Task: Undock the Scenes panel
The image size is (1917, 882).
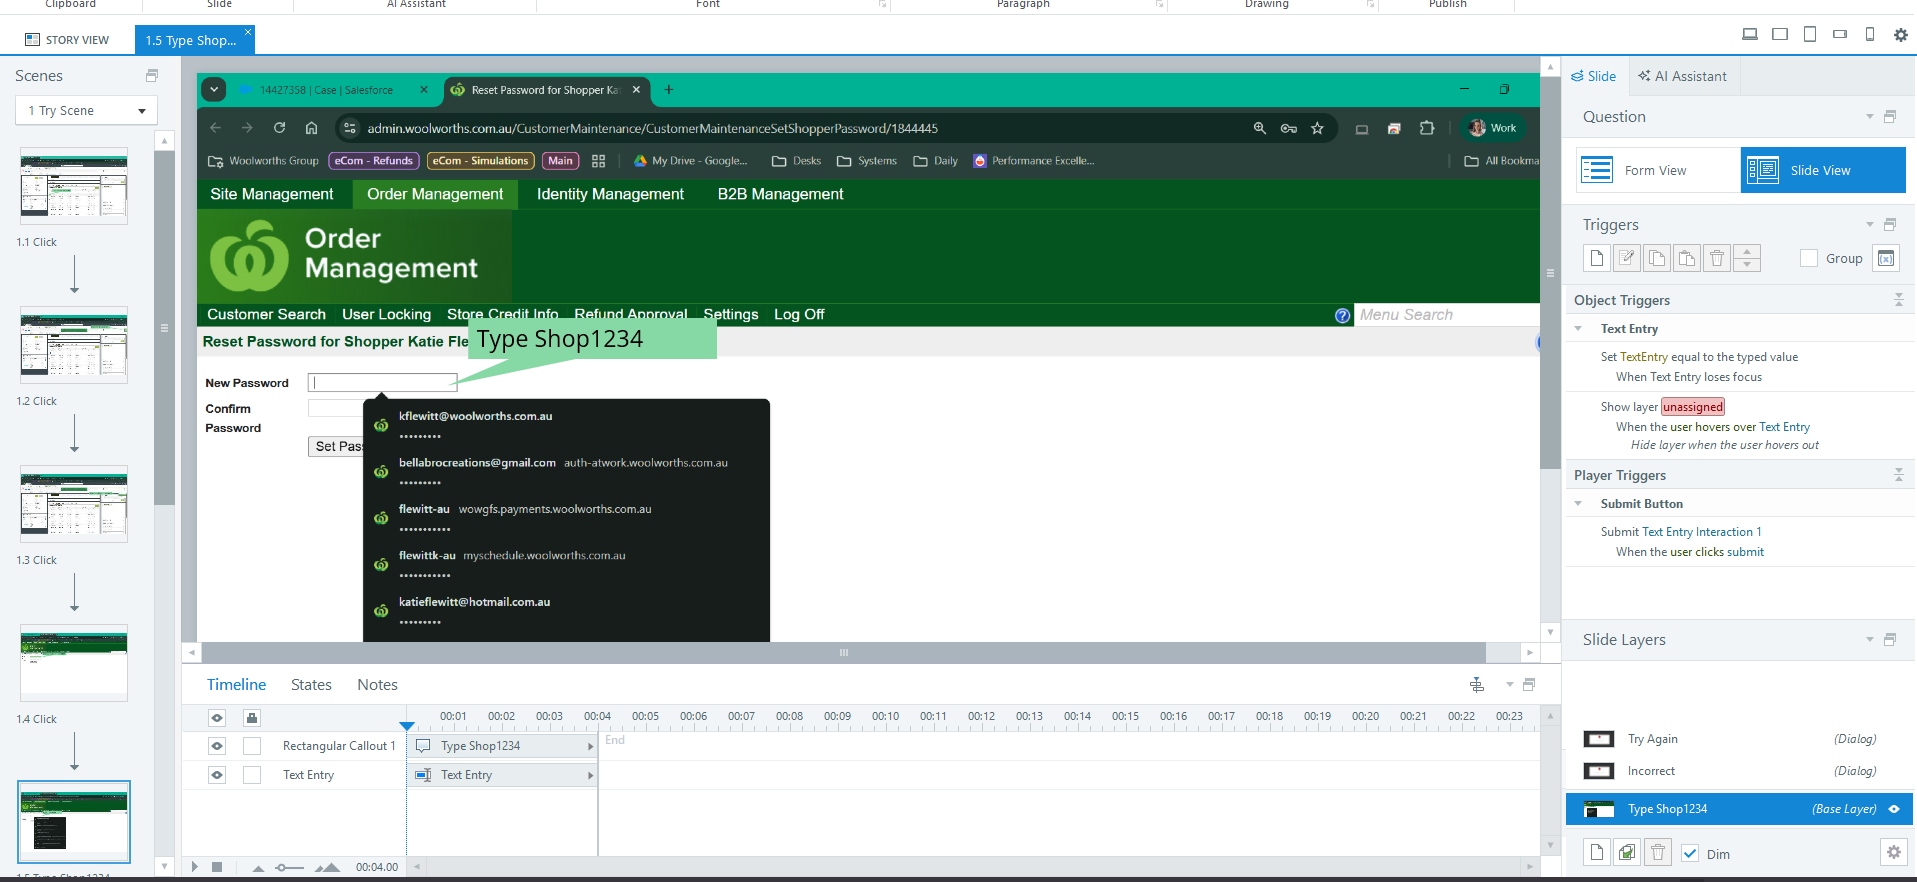Action: point(152,76)
